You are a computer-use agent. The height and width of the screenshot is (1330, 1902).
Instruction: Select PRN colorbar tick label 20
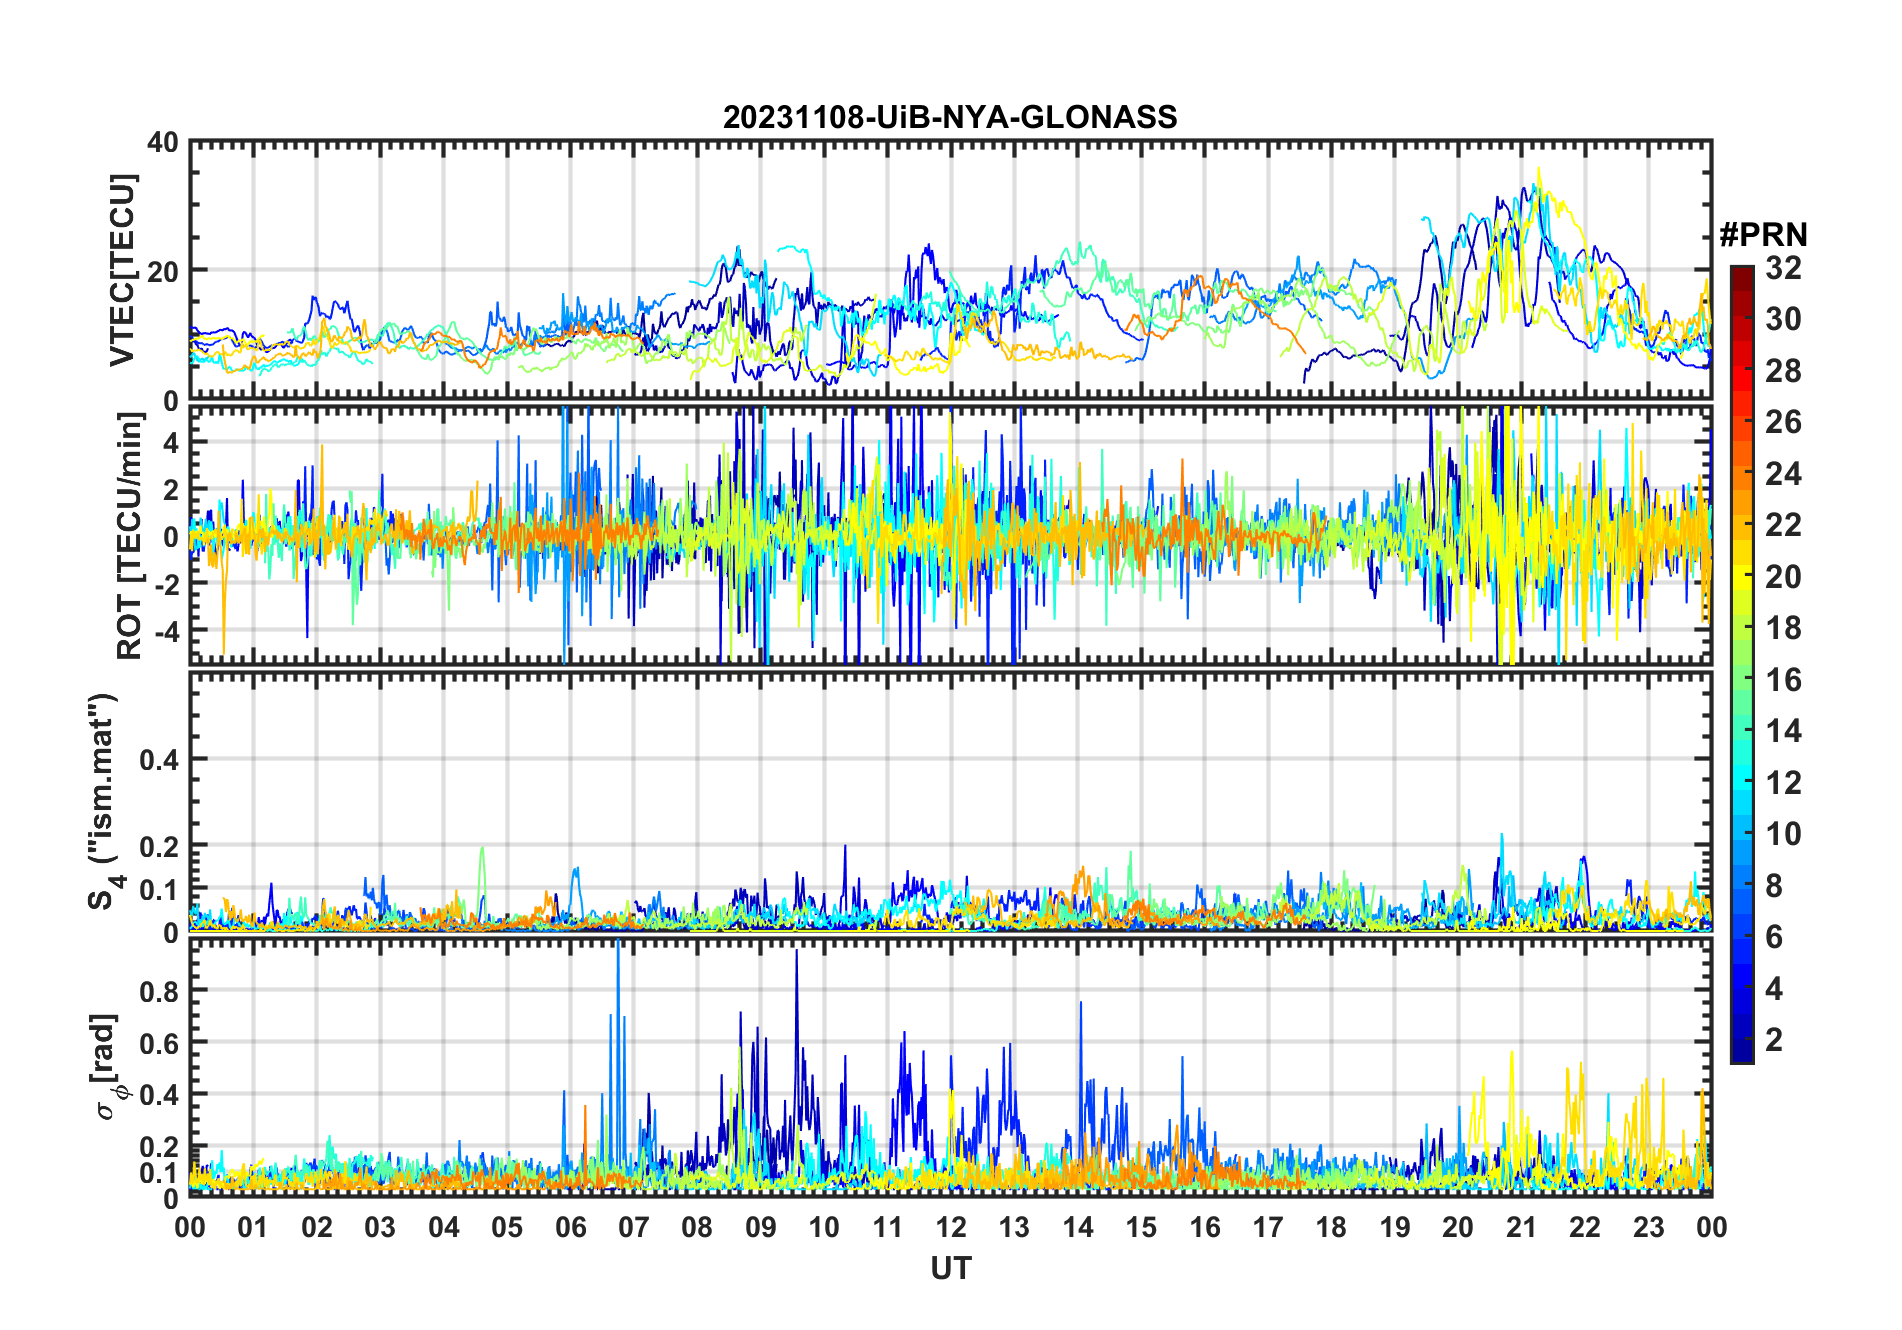[x=1783, y=577]
